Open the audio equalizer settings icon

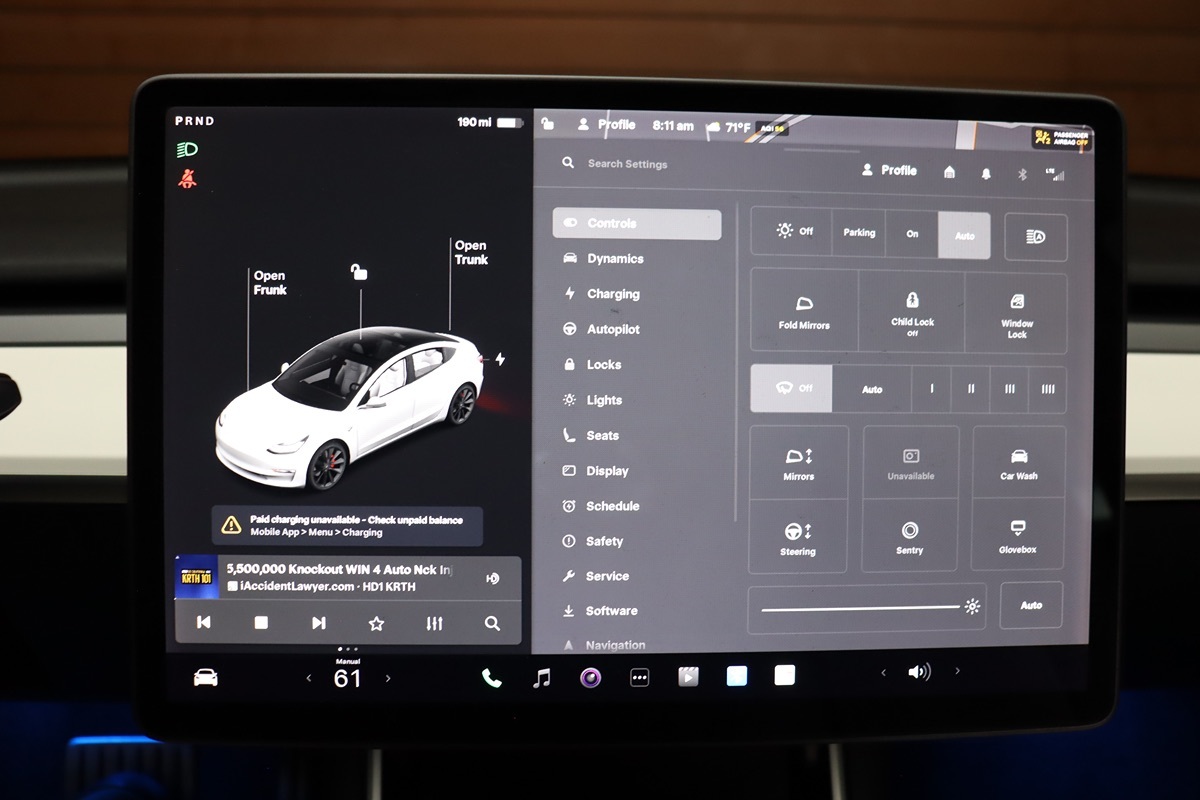(434, 623)
